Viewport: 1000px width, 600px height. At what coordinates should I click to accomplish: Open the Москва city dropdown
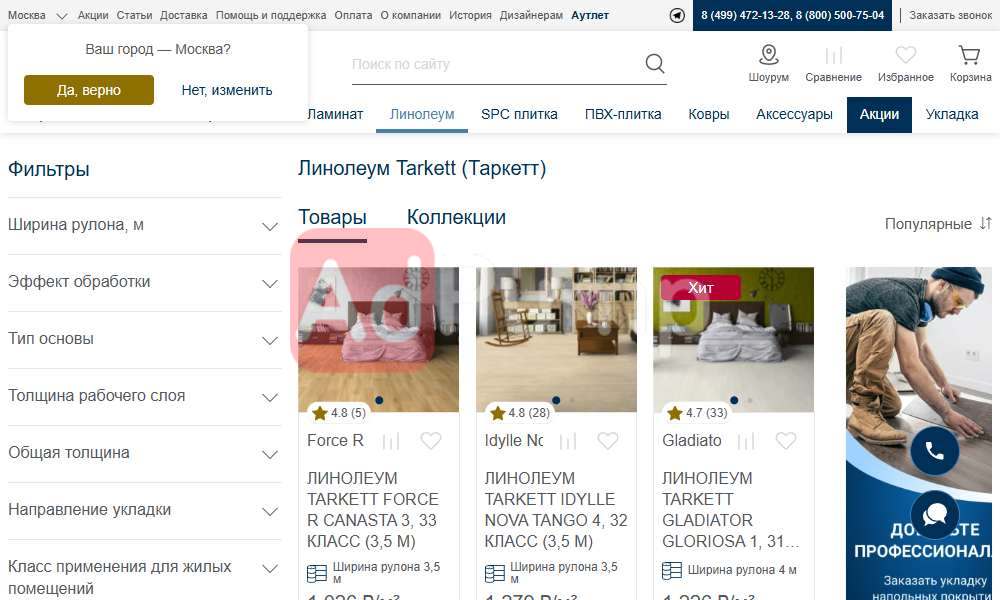pyautogui.click(x=37, y=15)
